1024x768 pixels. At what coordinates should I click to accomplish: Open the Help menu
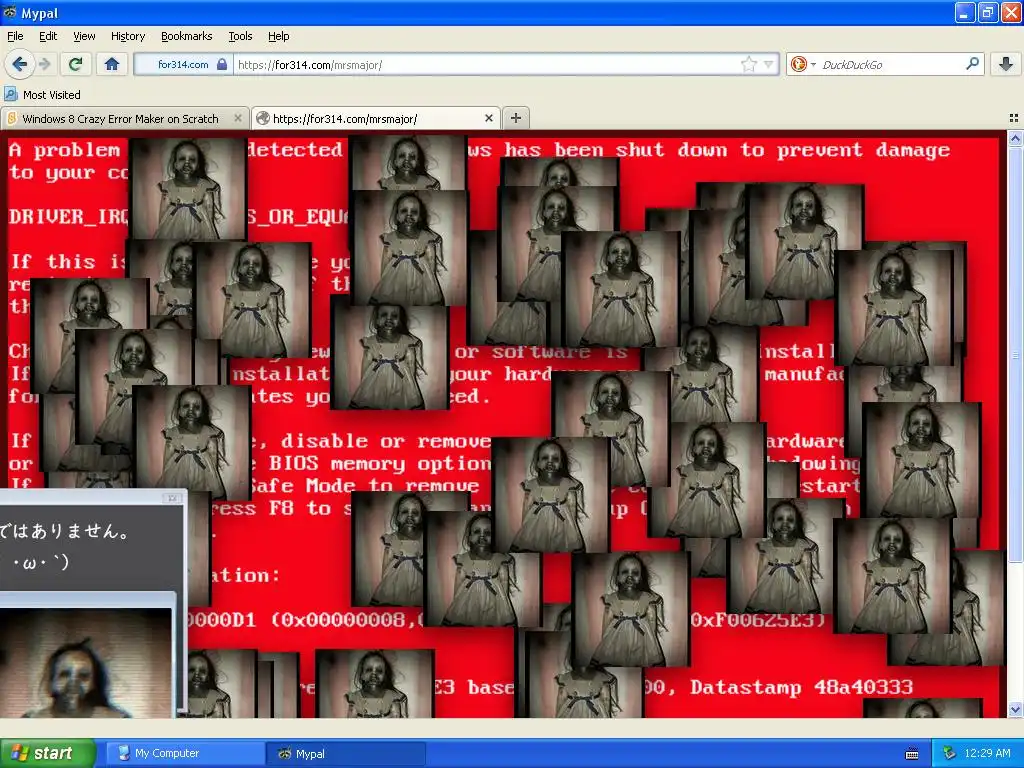pos(279,36)
